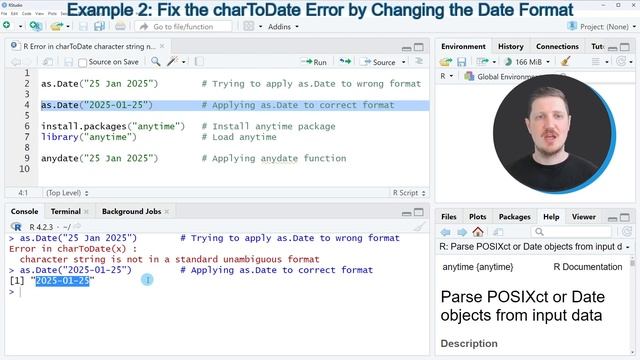Switch to the Help tab
Image resolution: width=640 pixels, height=360 pixels.
tap(551, 217)
